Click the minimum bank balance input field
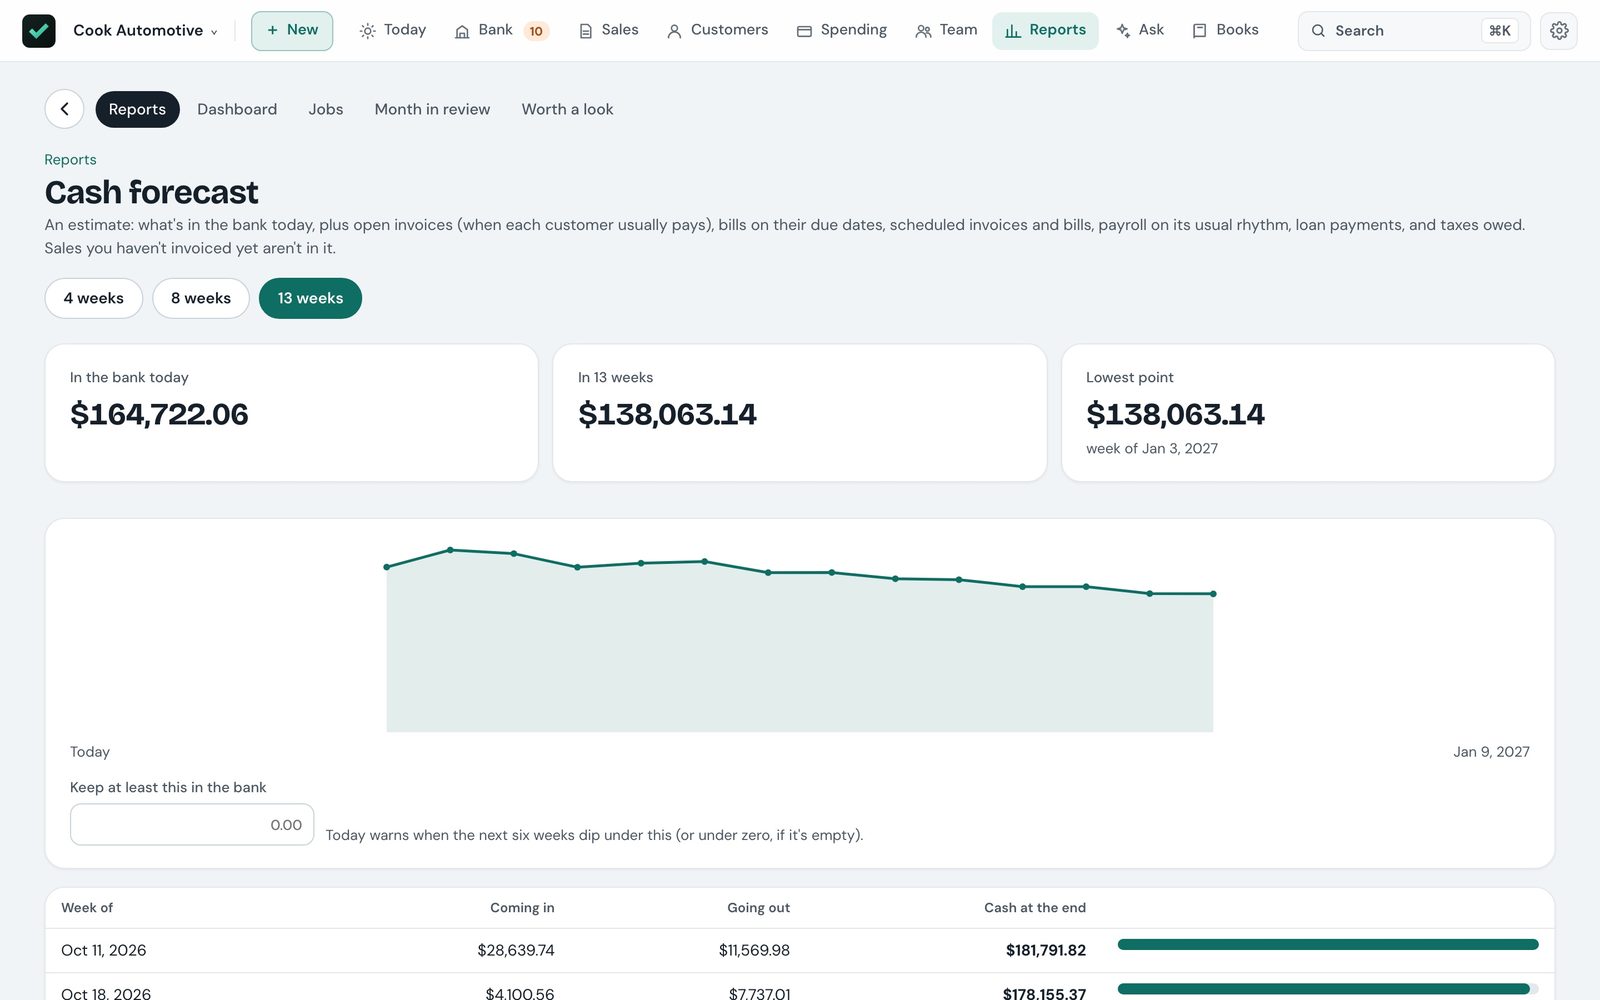 point(192,825)
